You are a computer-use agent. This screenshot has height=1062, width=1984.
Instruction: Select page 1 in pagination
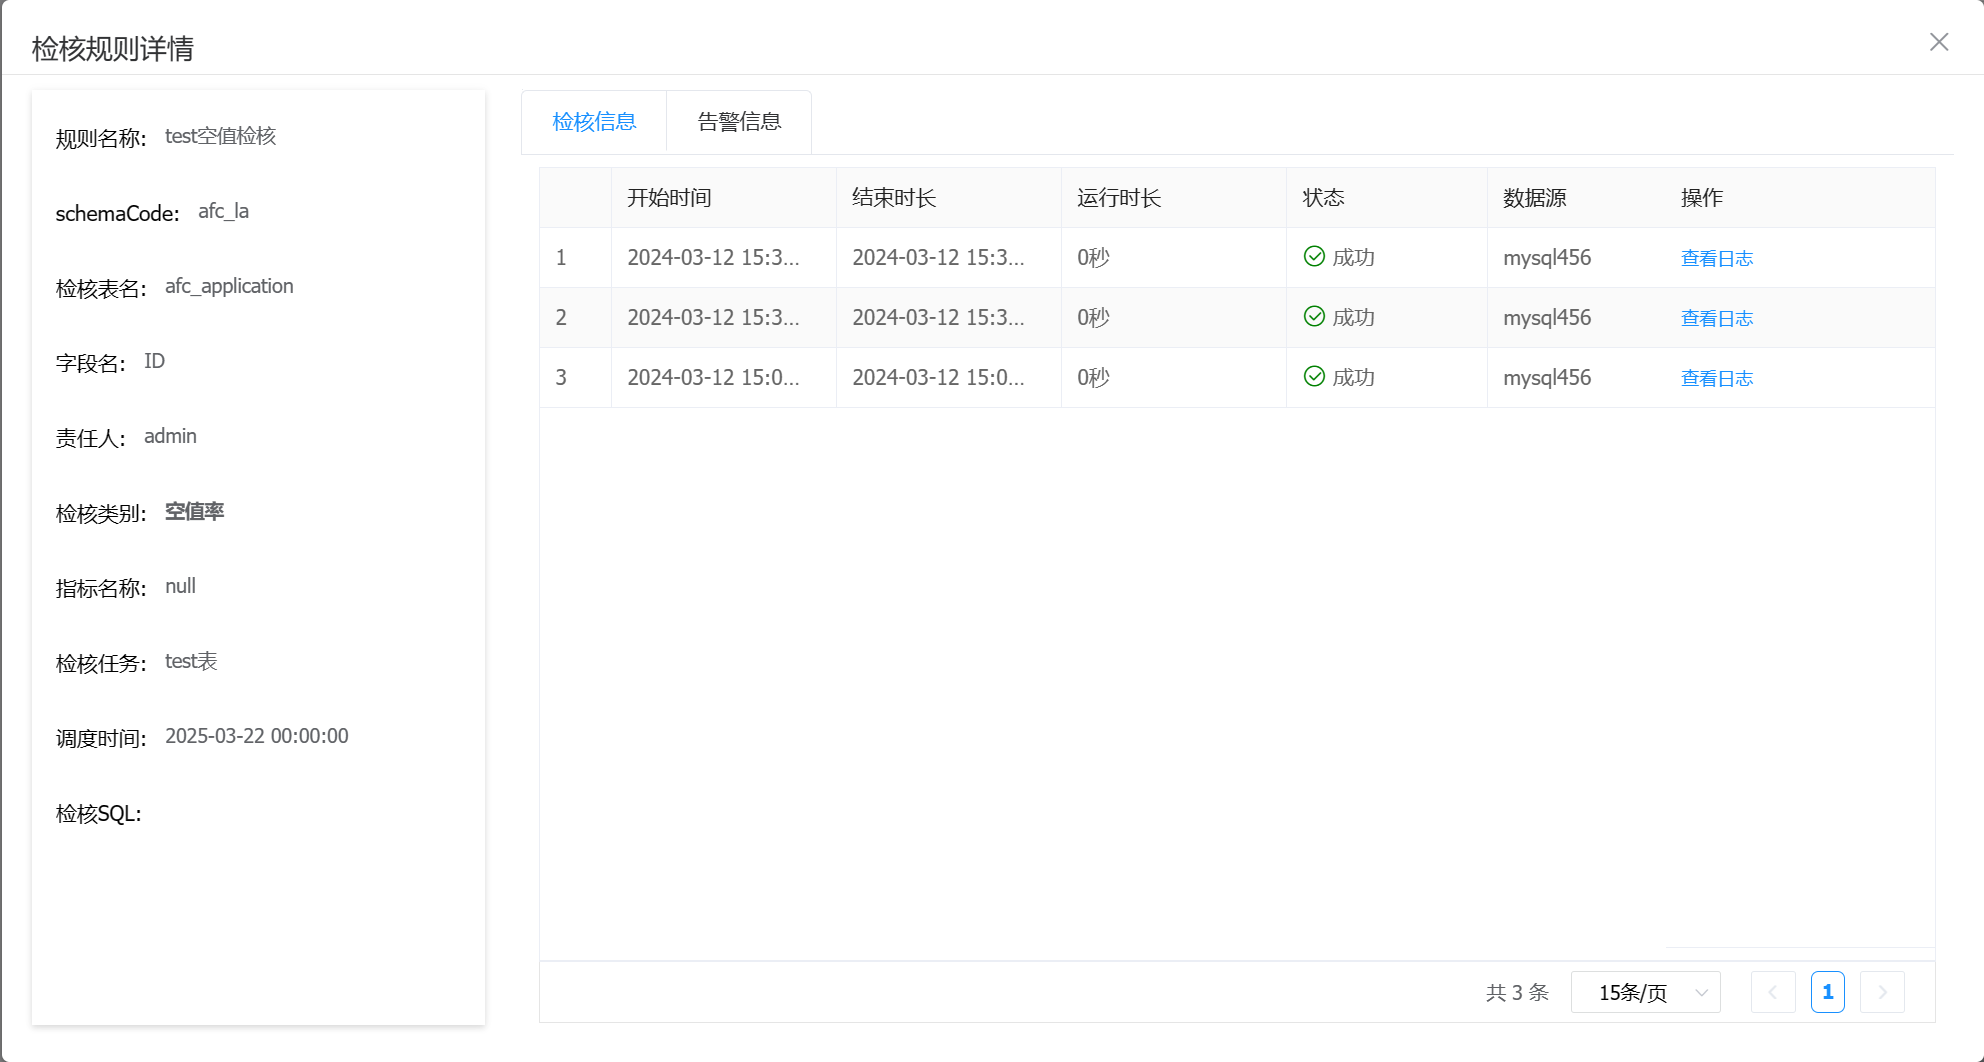point(1827,992)
